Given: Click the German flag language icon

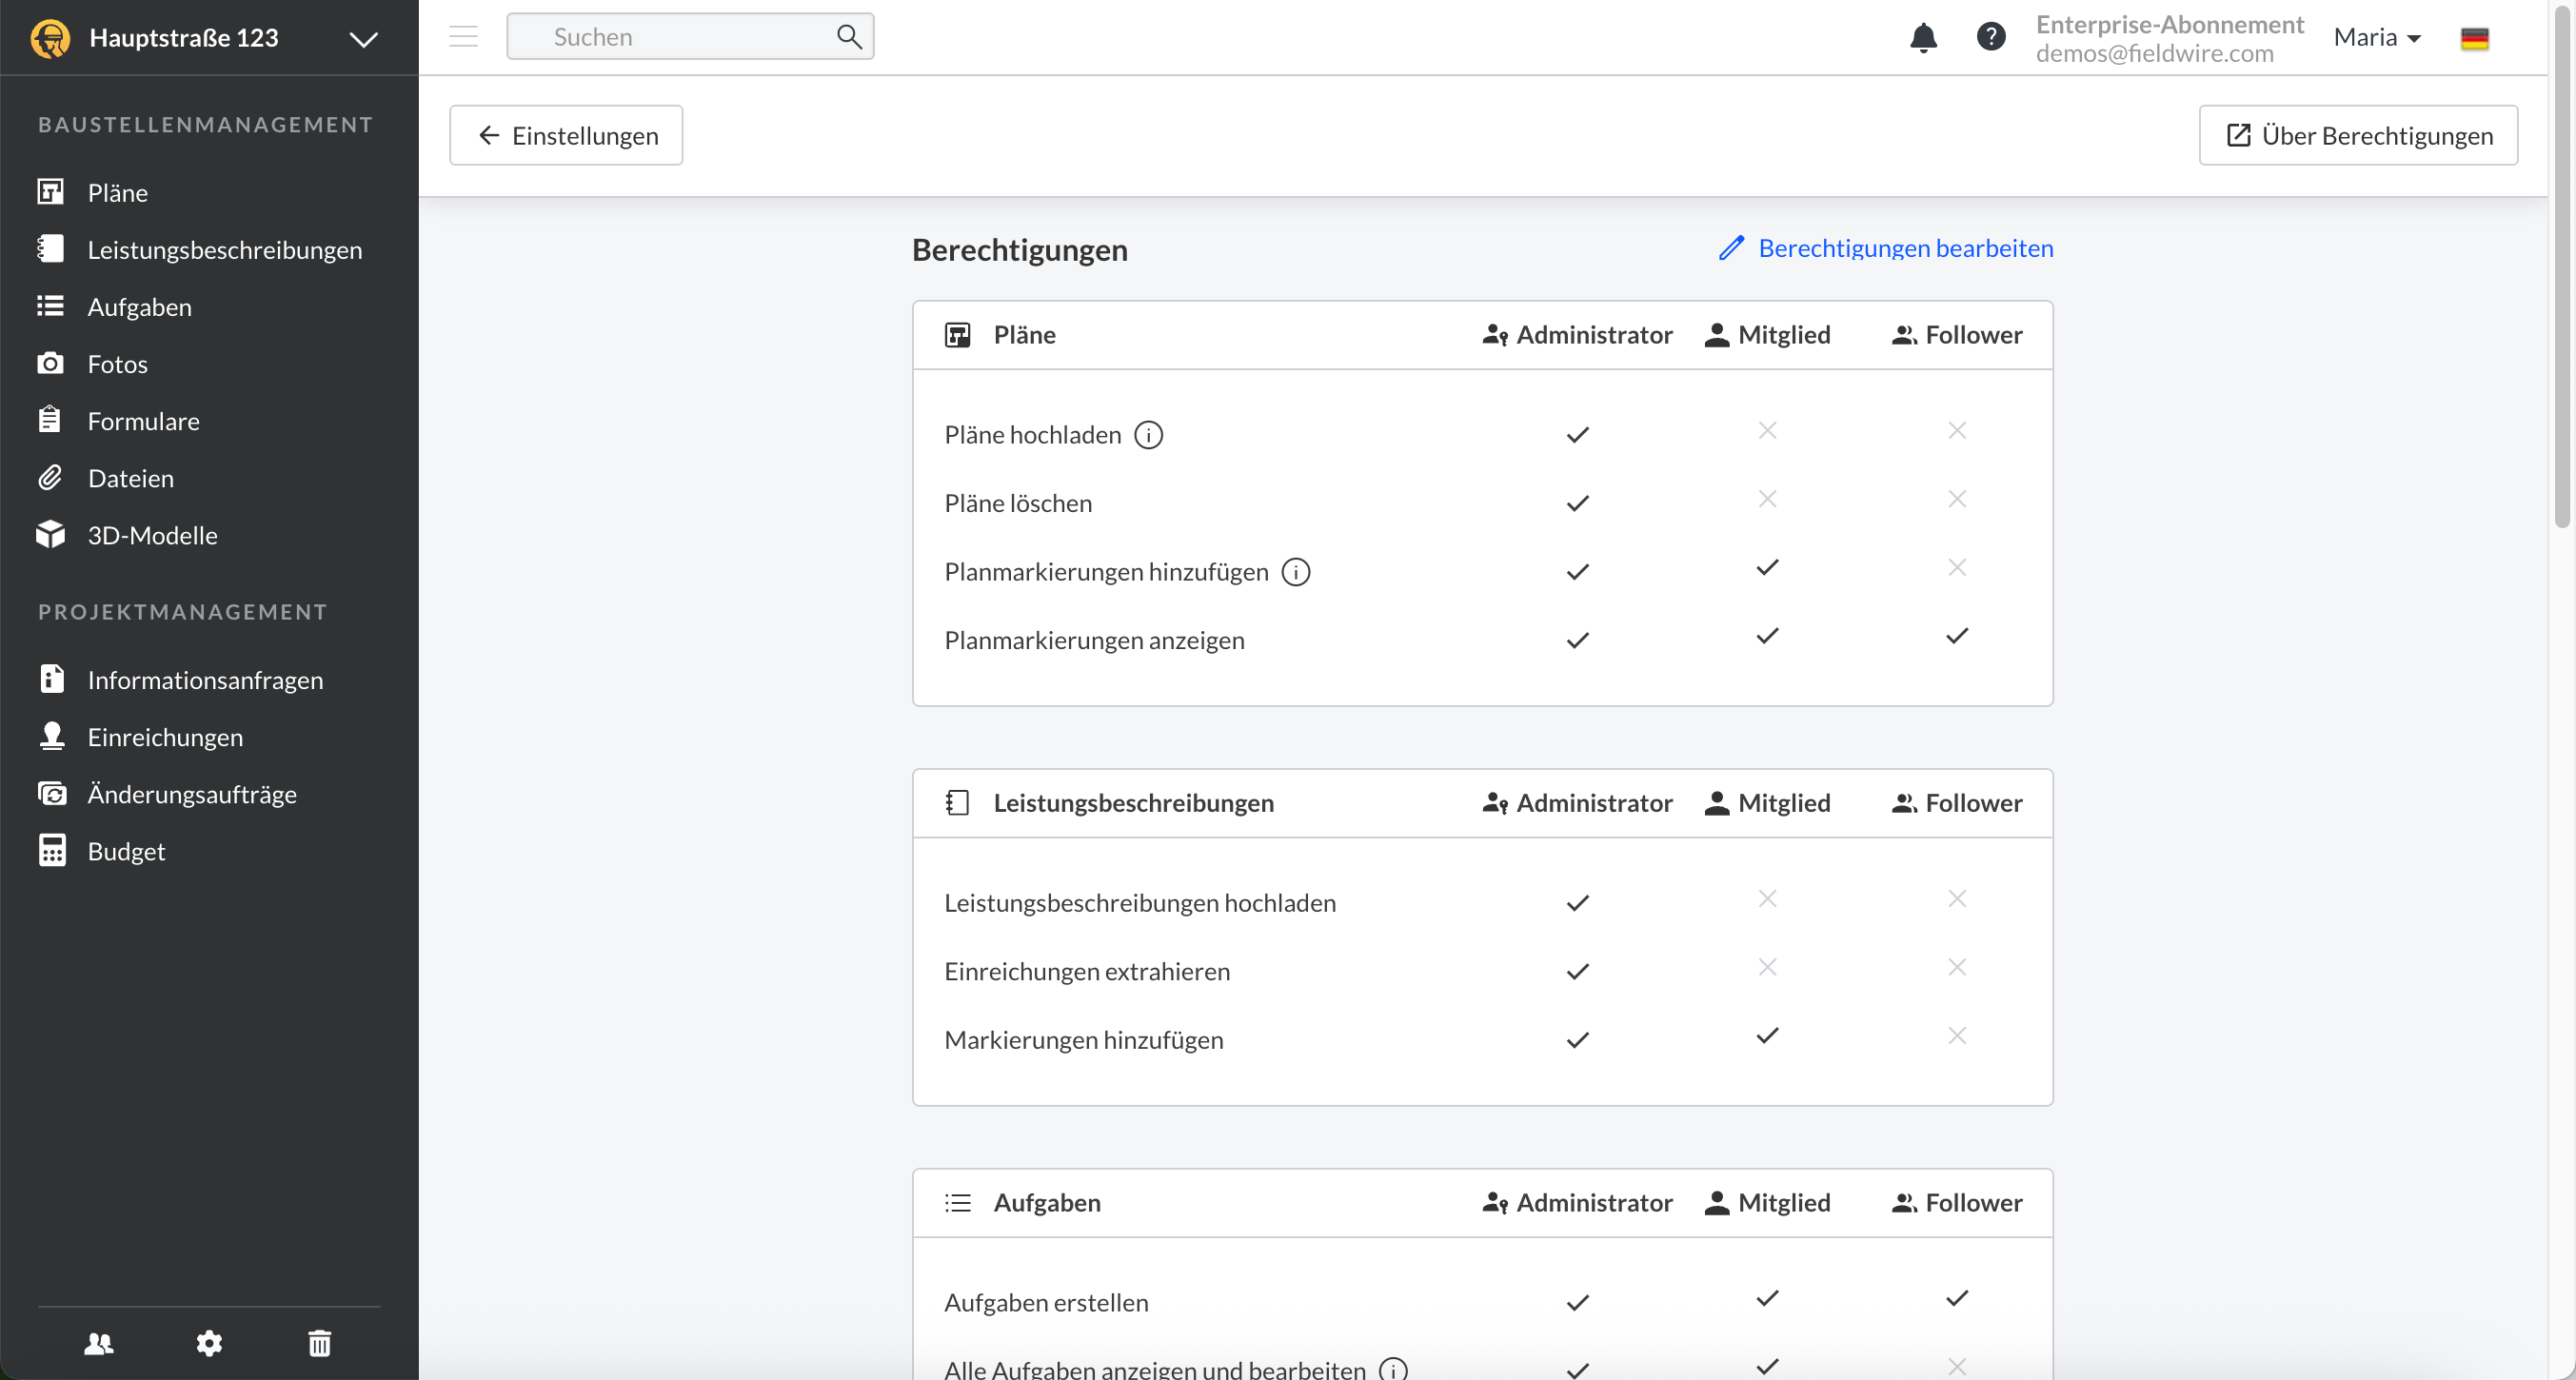Looking at the screenshot, I should [x=2474, y=38].
